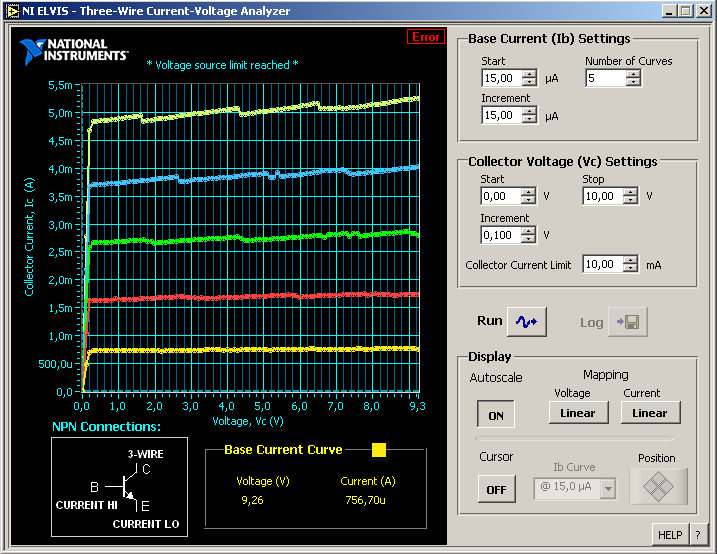Increase the Collector Voltage Stop value
Screen dimensions: 717x554
[630, 192]
